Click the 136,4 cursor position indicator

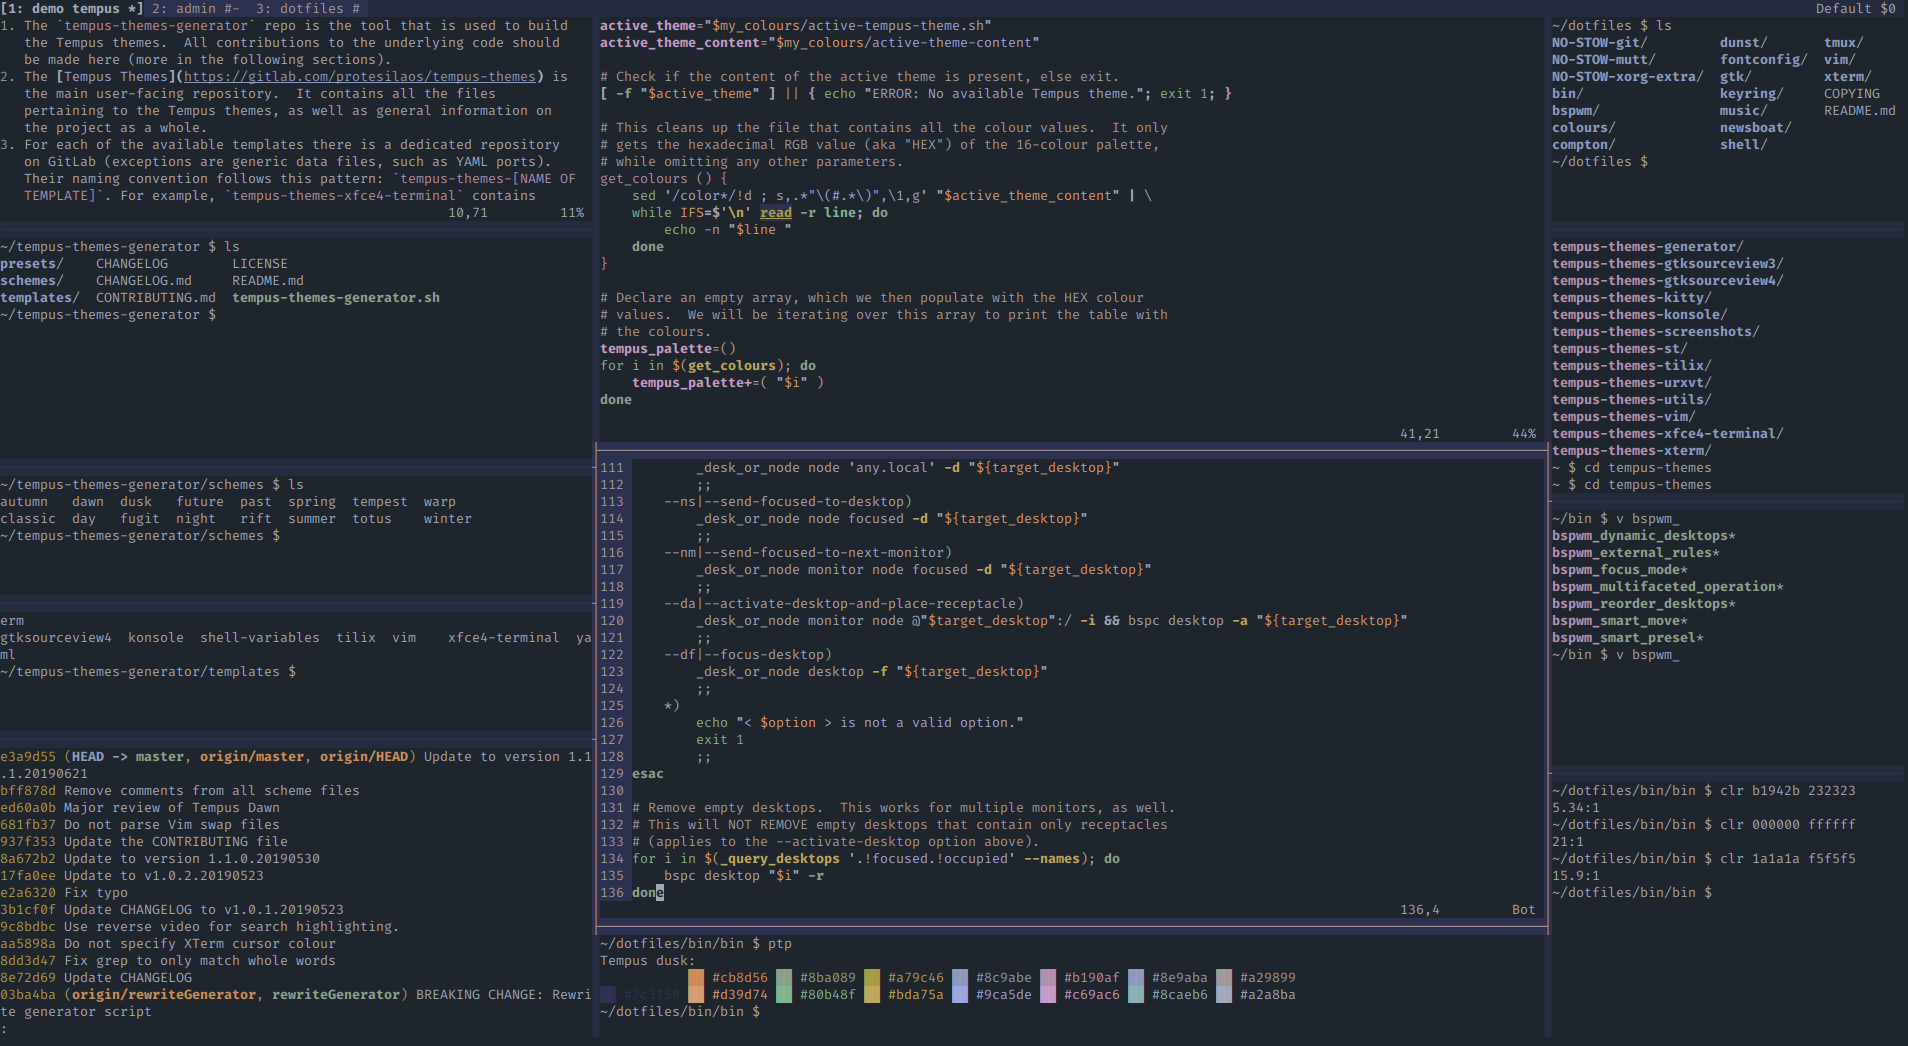tap(1420, 909)
